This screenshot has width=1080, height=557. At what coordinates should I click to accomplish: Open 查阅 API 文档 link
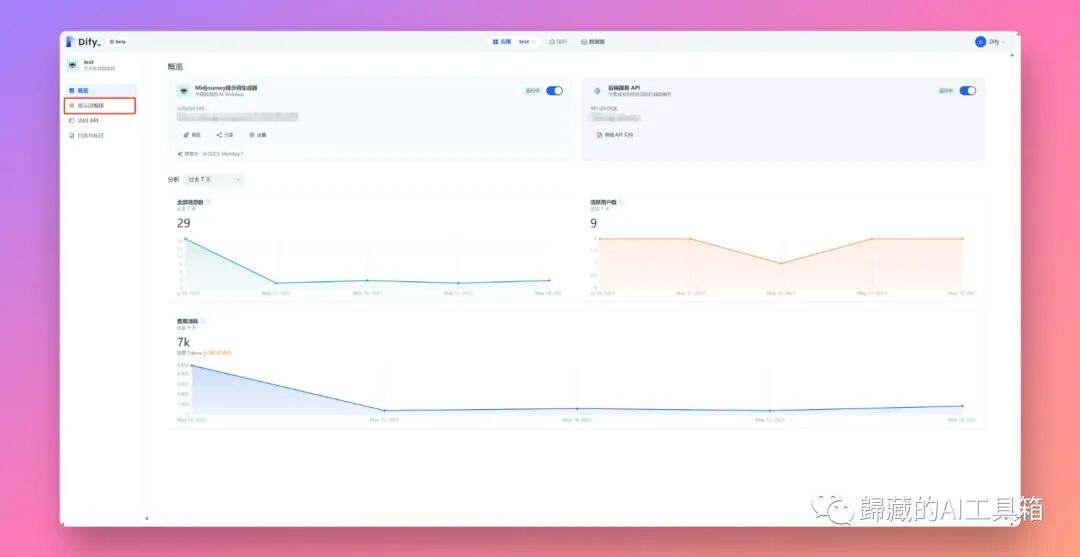click(615, 135)
